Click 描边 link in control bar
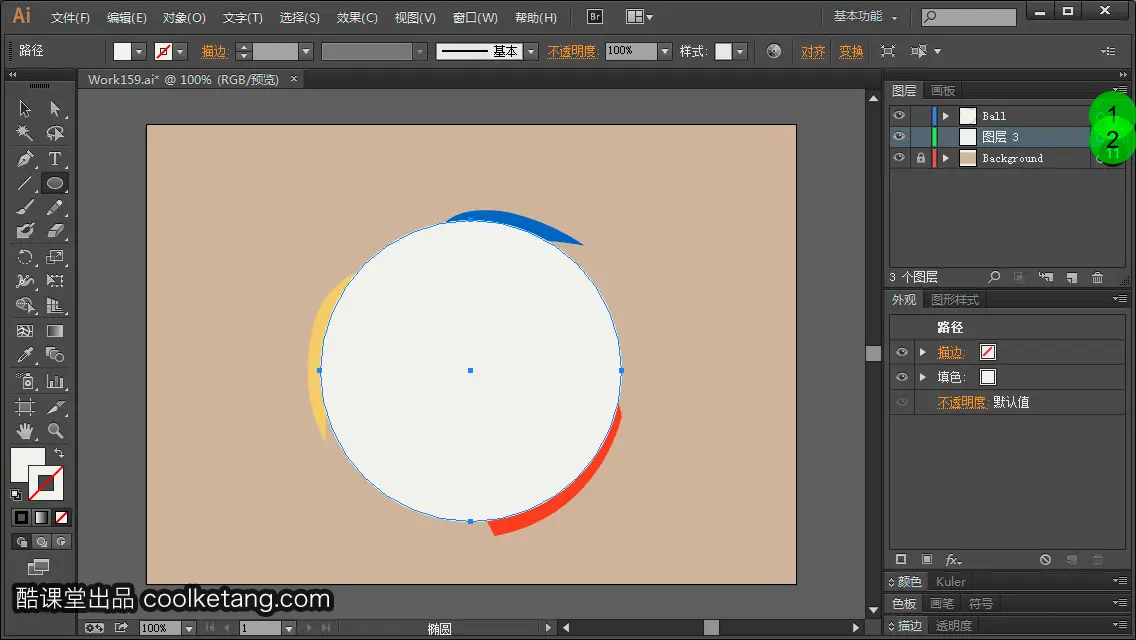Viewport: 1136px width, 640px height. 214,51
